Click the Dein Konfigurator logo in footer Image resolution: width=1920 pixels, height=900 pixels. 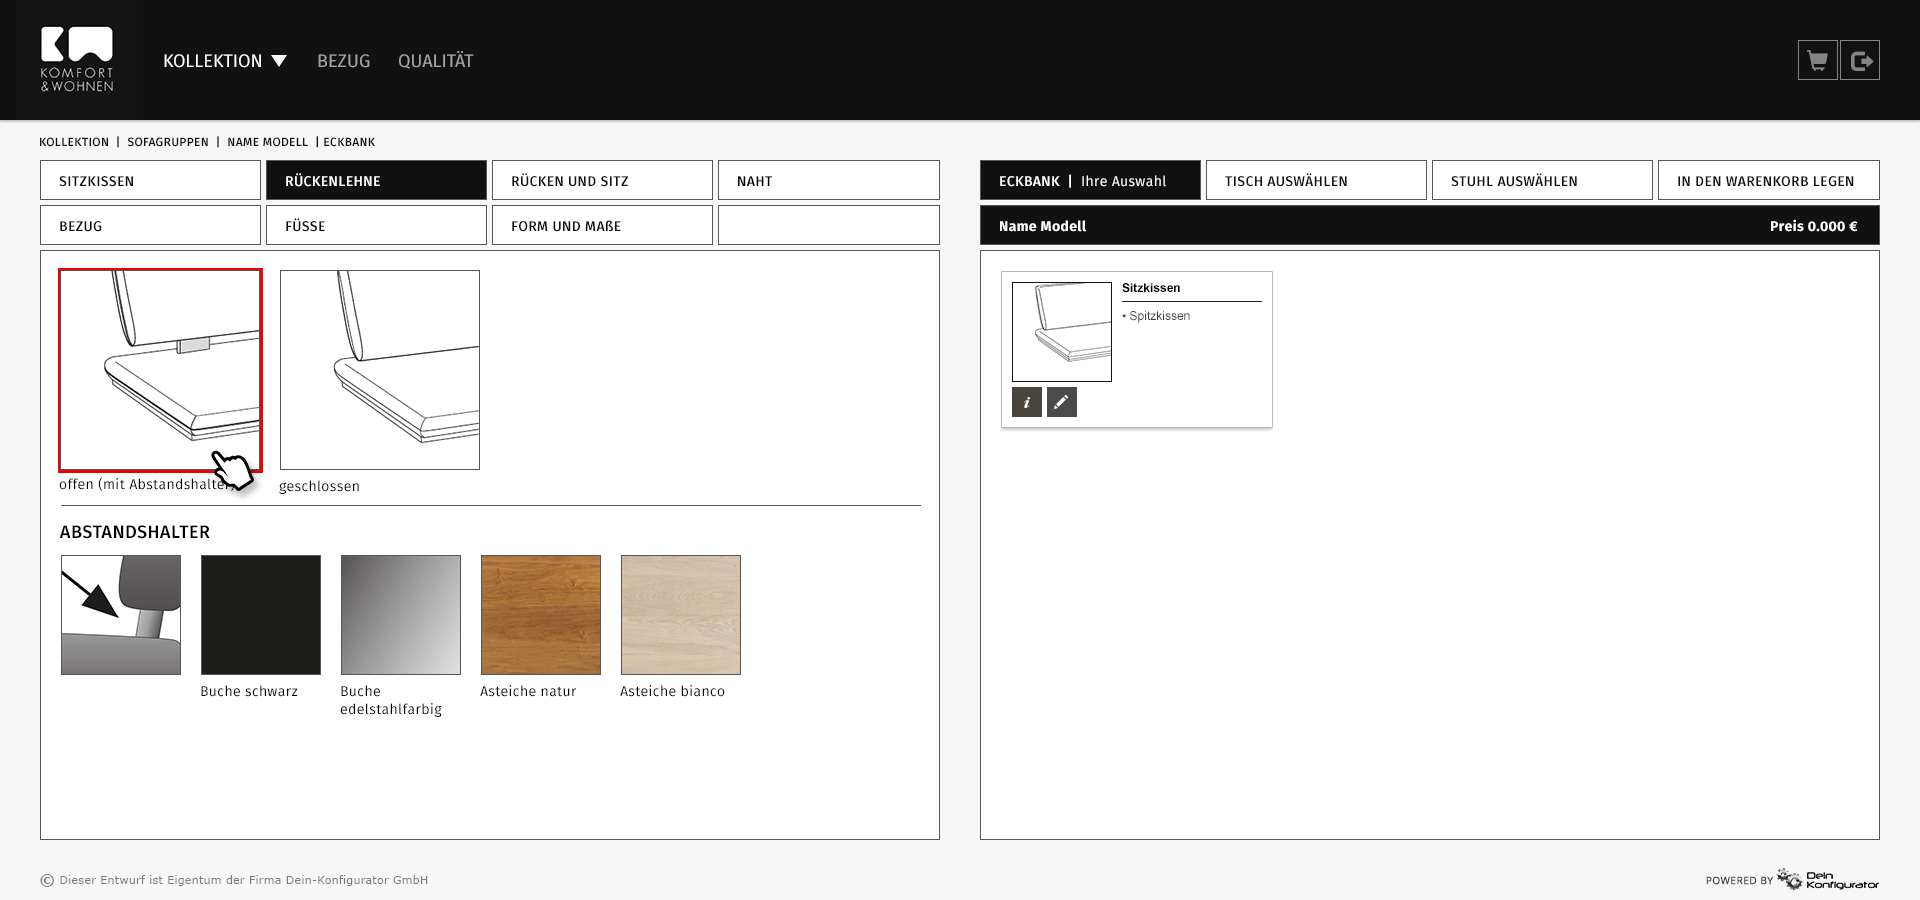pos(1828,880)
